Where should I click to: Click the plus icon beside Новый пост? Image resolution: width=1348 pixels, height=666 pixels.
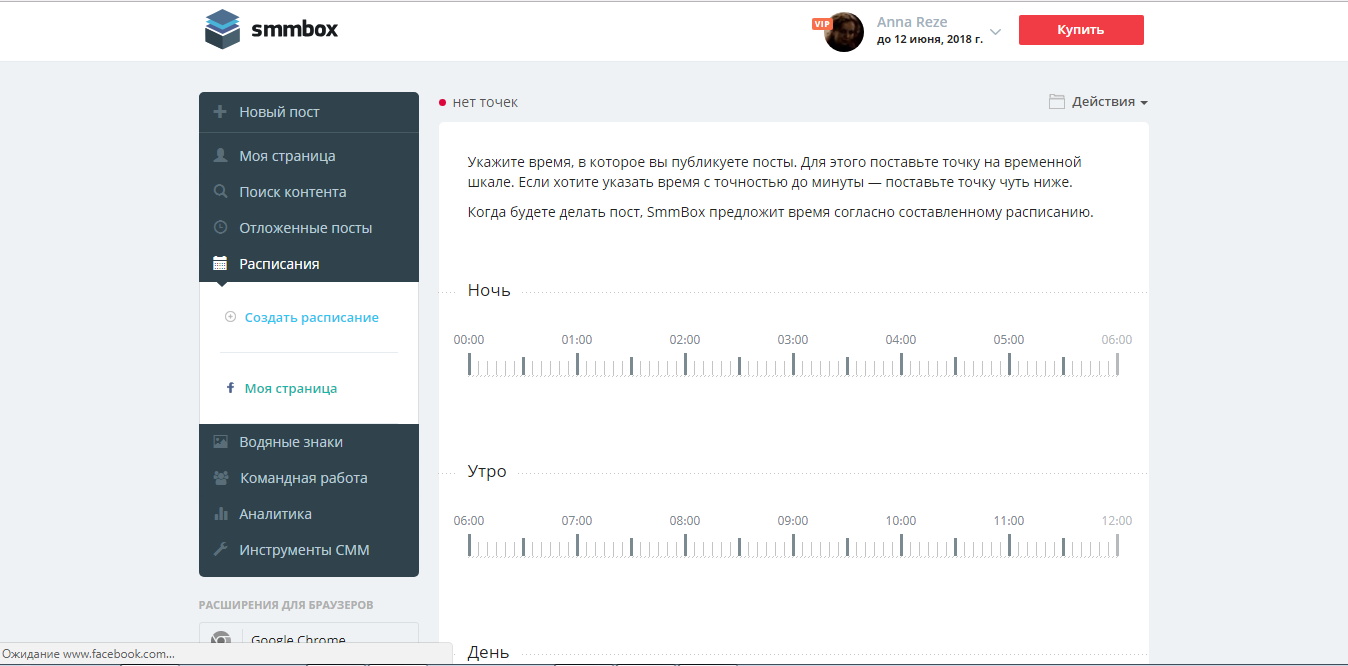220,112
